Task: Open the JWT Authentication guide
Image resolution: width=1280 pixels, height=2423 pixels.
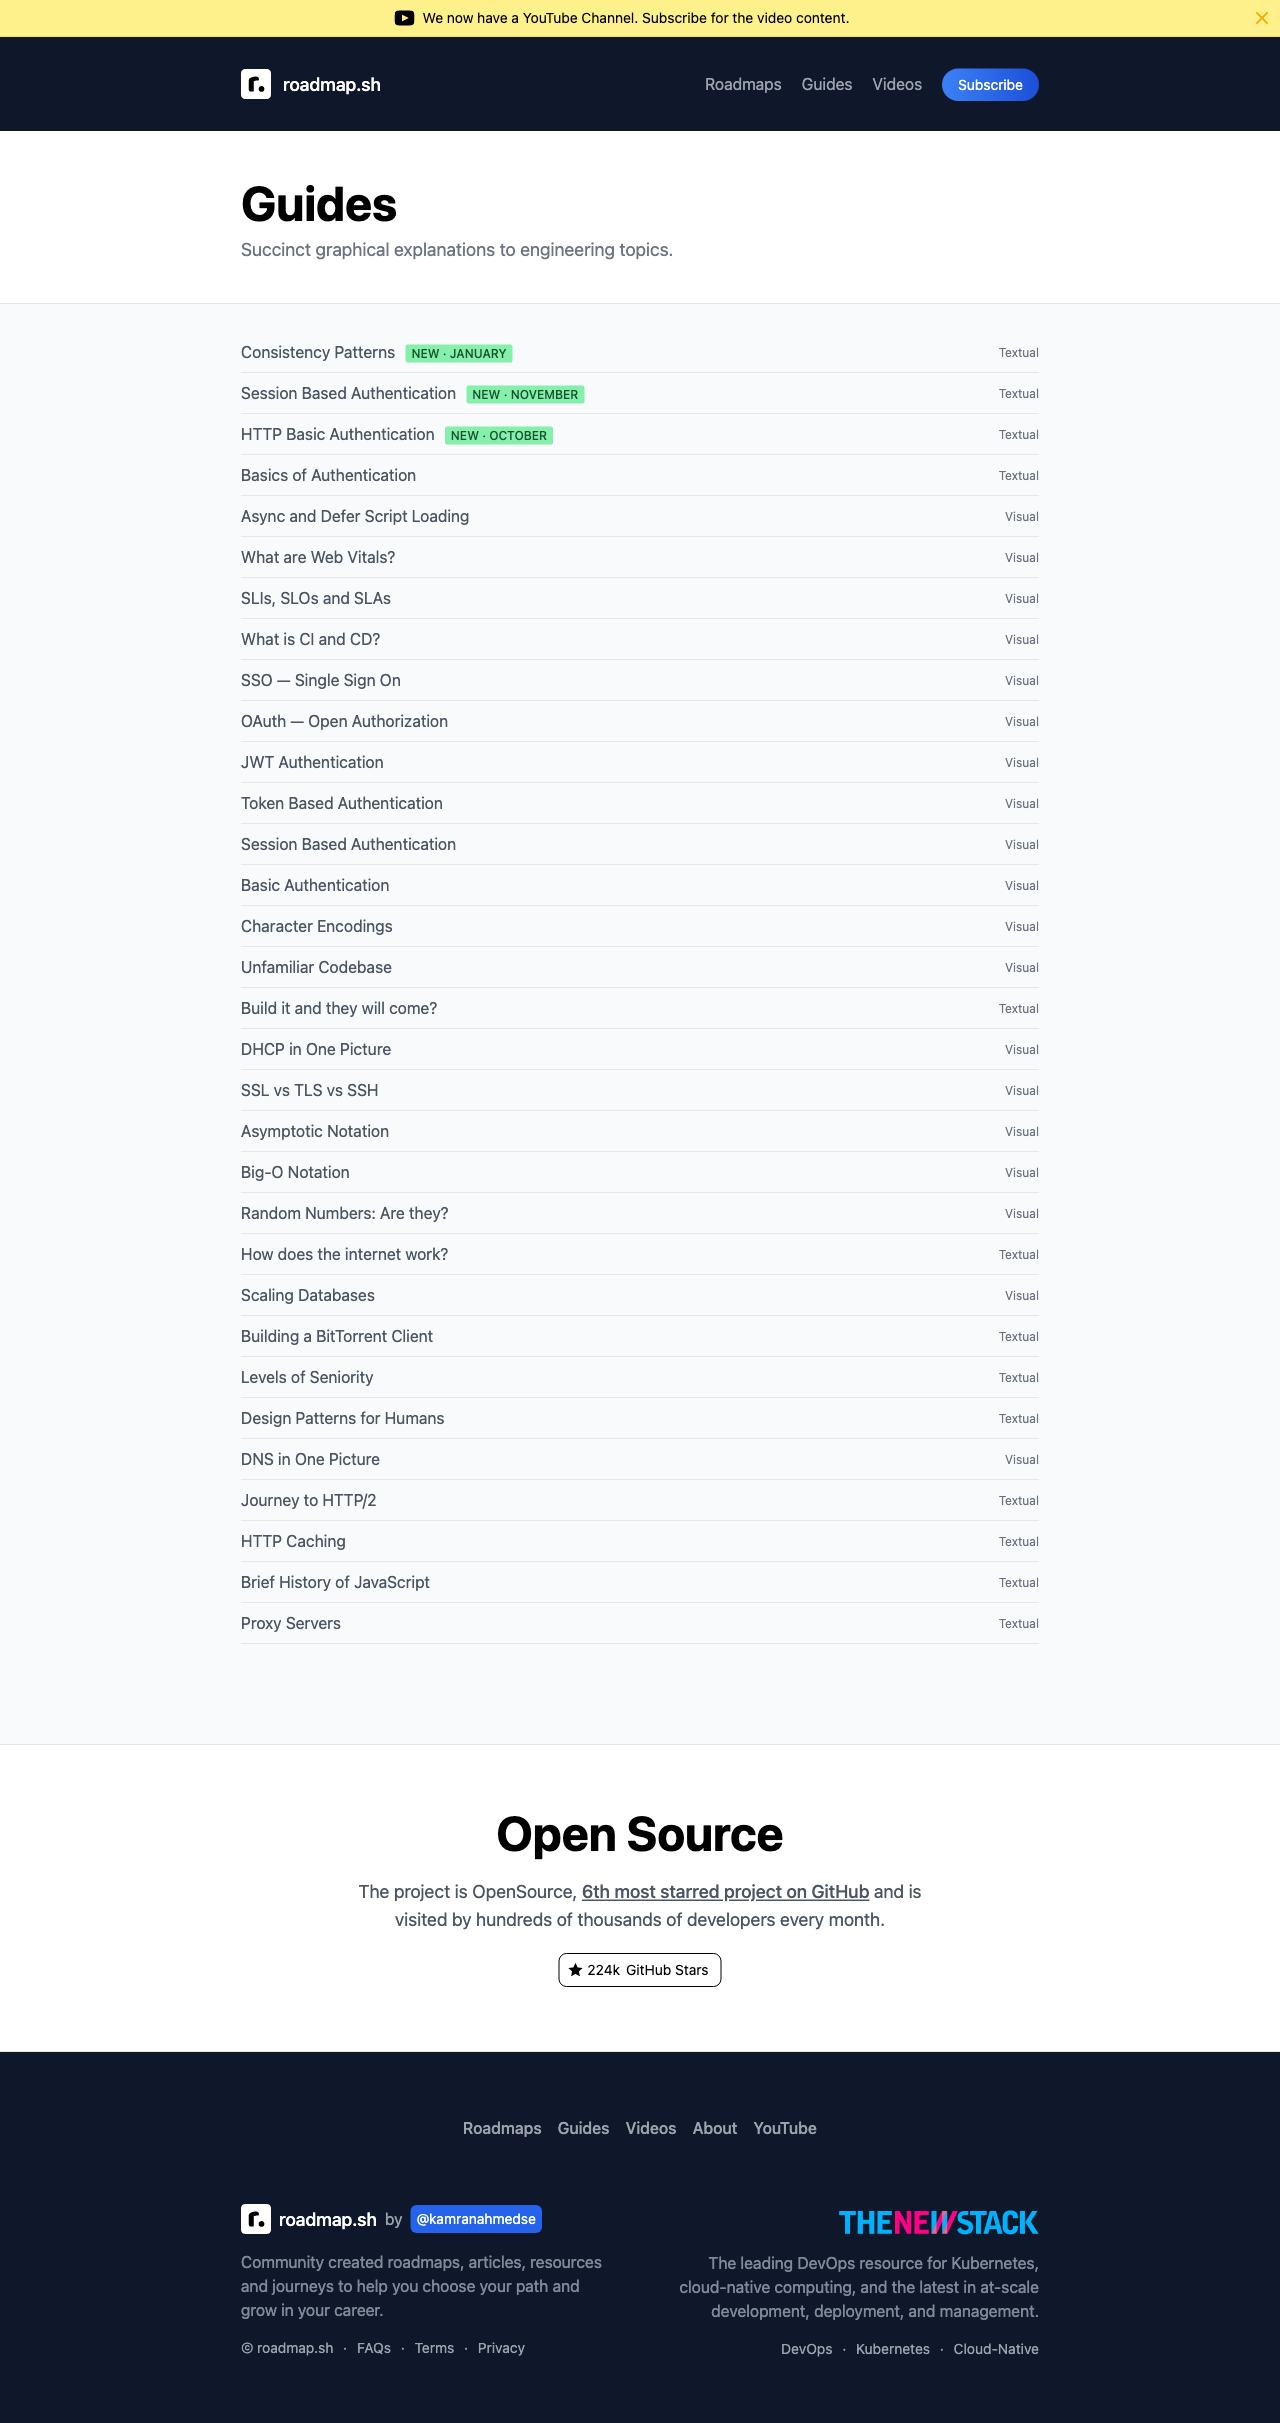Action: pyautogui.click(x=312, y=762)
